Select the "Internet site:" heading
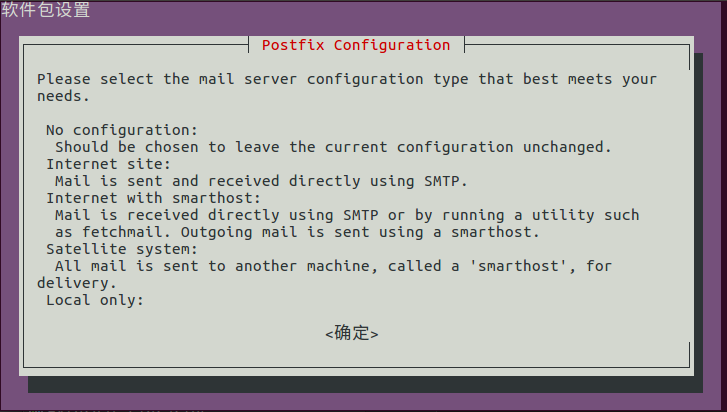The width and height of the screenshot is (727, 412). point(108,164)
